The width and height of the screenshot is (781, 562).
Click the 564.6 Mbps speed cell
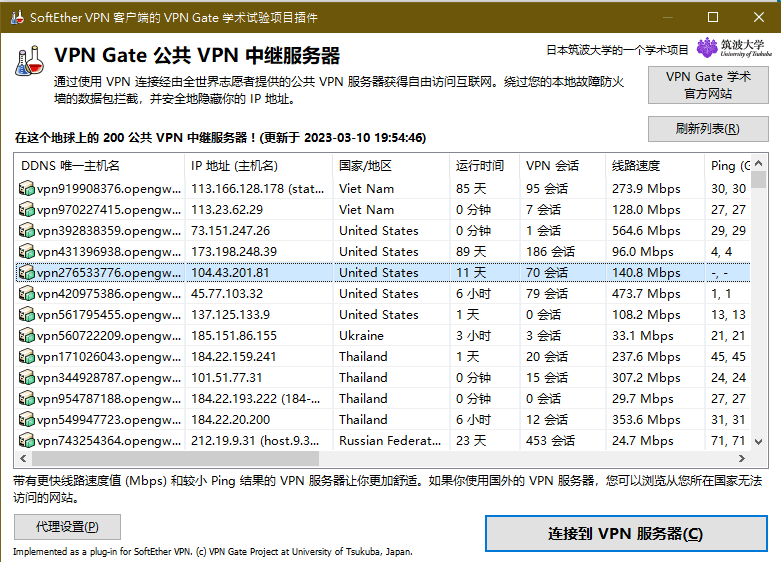(x=646, y=231)
